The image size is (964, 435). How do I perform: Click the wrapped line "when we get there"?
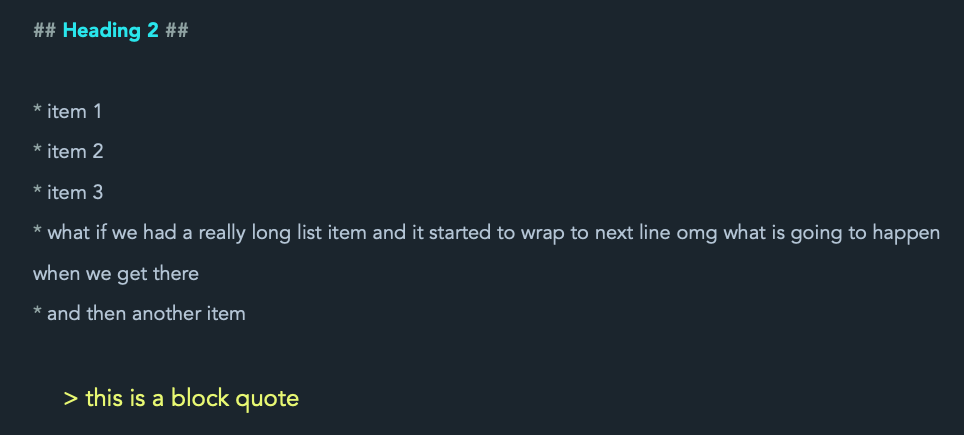116,273
